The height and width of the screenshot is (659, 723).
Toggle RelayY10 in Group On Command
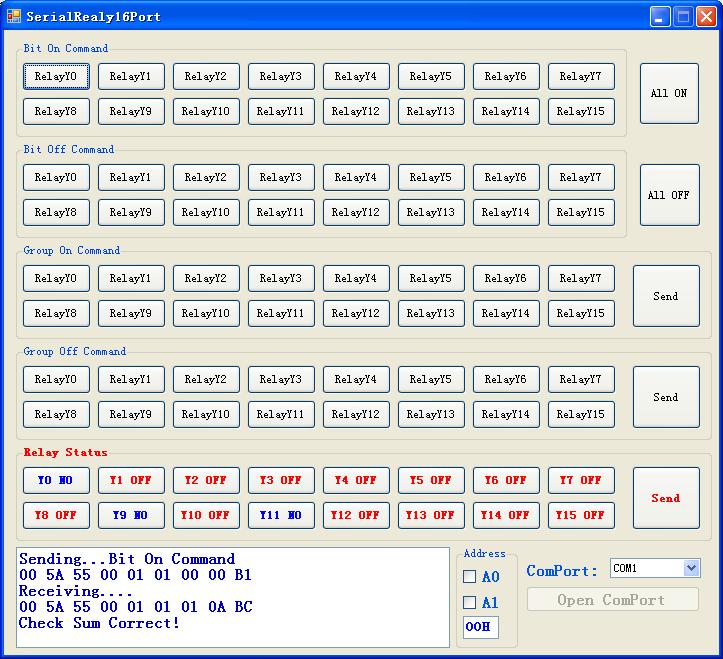click(206, 313)
